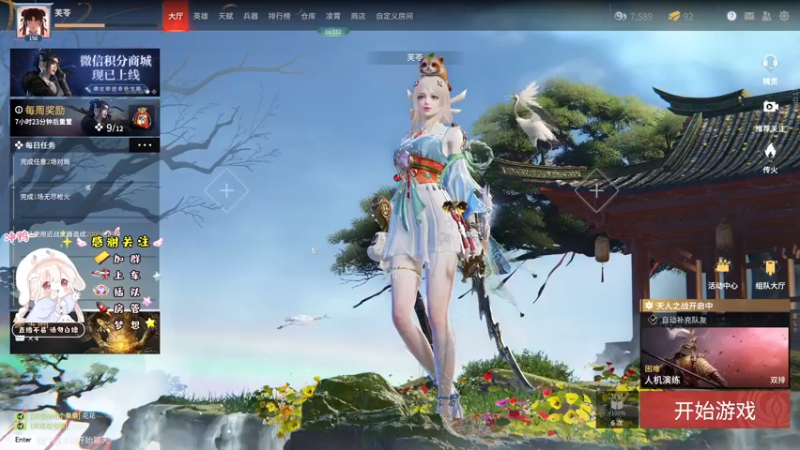The width and height of the screenshot is (800, 450).
Task: Open the 推荐关注 video camera icon
Action: point(770,107)
